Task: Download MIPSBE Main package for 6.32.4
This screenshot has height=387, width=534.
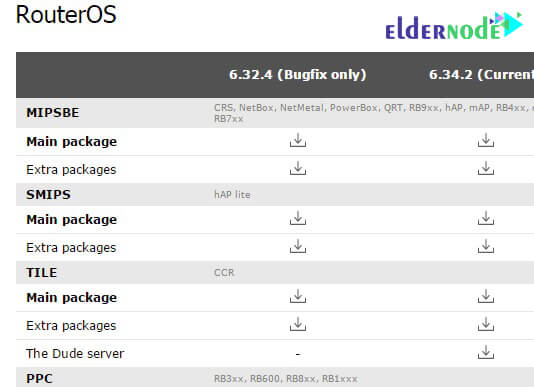Action: tap(298, 140)
